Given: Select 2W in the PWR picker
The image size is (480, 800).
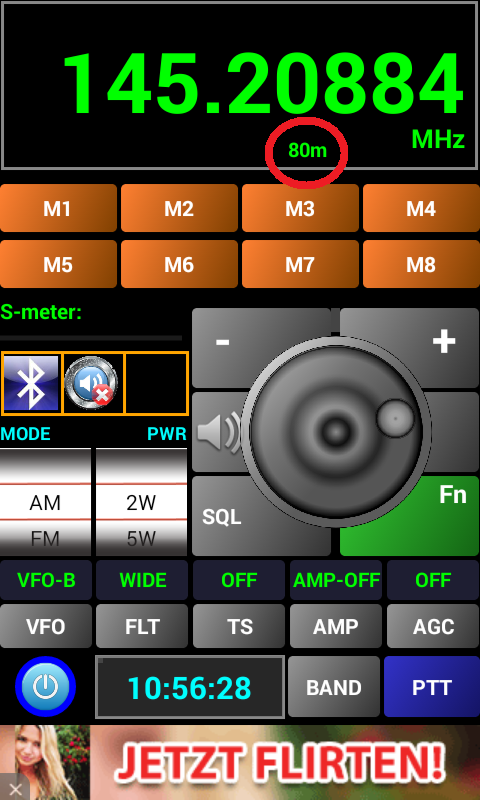Looking at the screenshot, I should coord(141,503).
